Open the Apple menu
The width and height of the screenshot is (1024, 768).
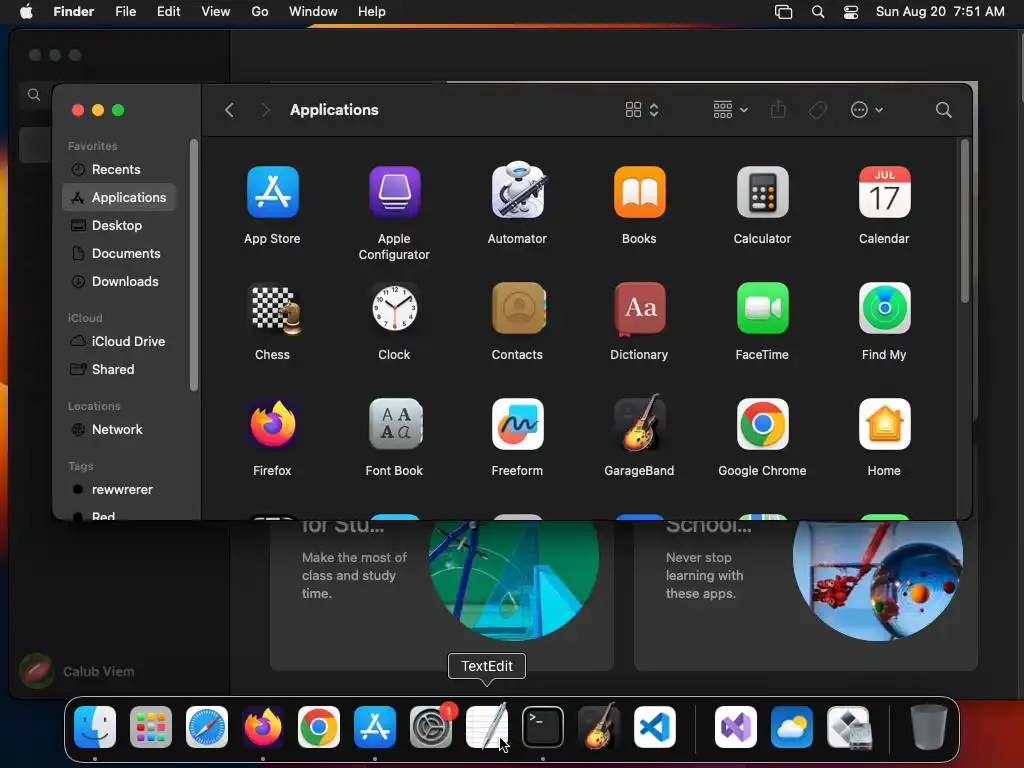(x=26, y=12)
